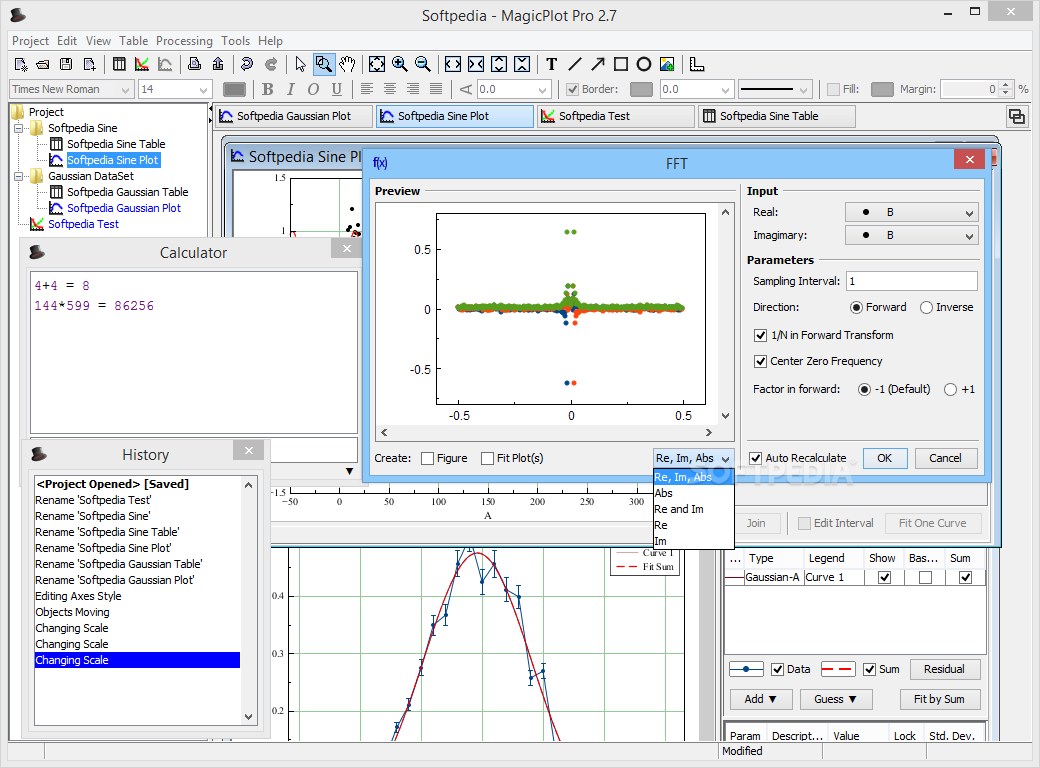Toggle 1/N in Forward Transform checkbox

click(761, 336)
